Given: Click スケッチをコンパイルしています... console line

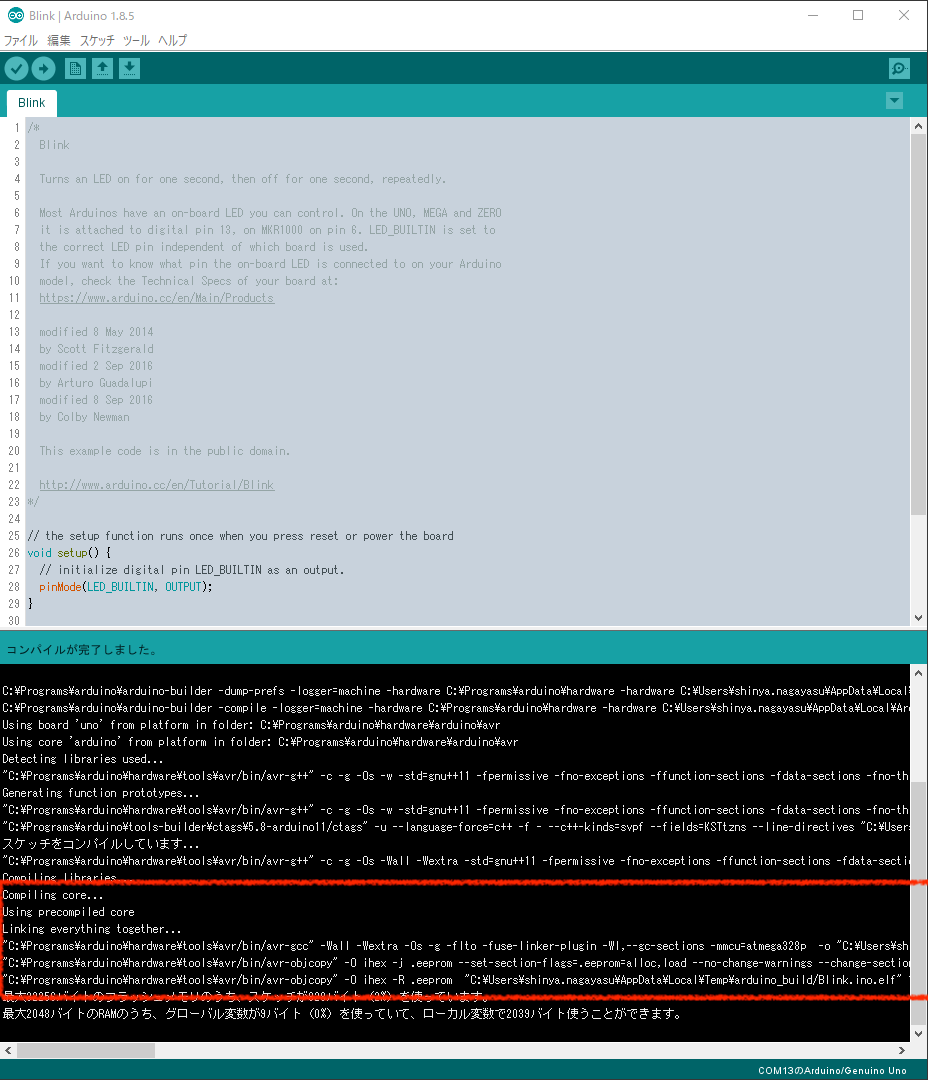Looking at the screenshot, I should pyautogui.click(x=101, y=844).
